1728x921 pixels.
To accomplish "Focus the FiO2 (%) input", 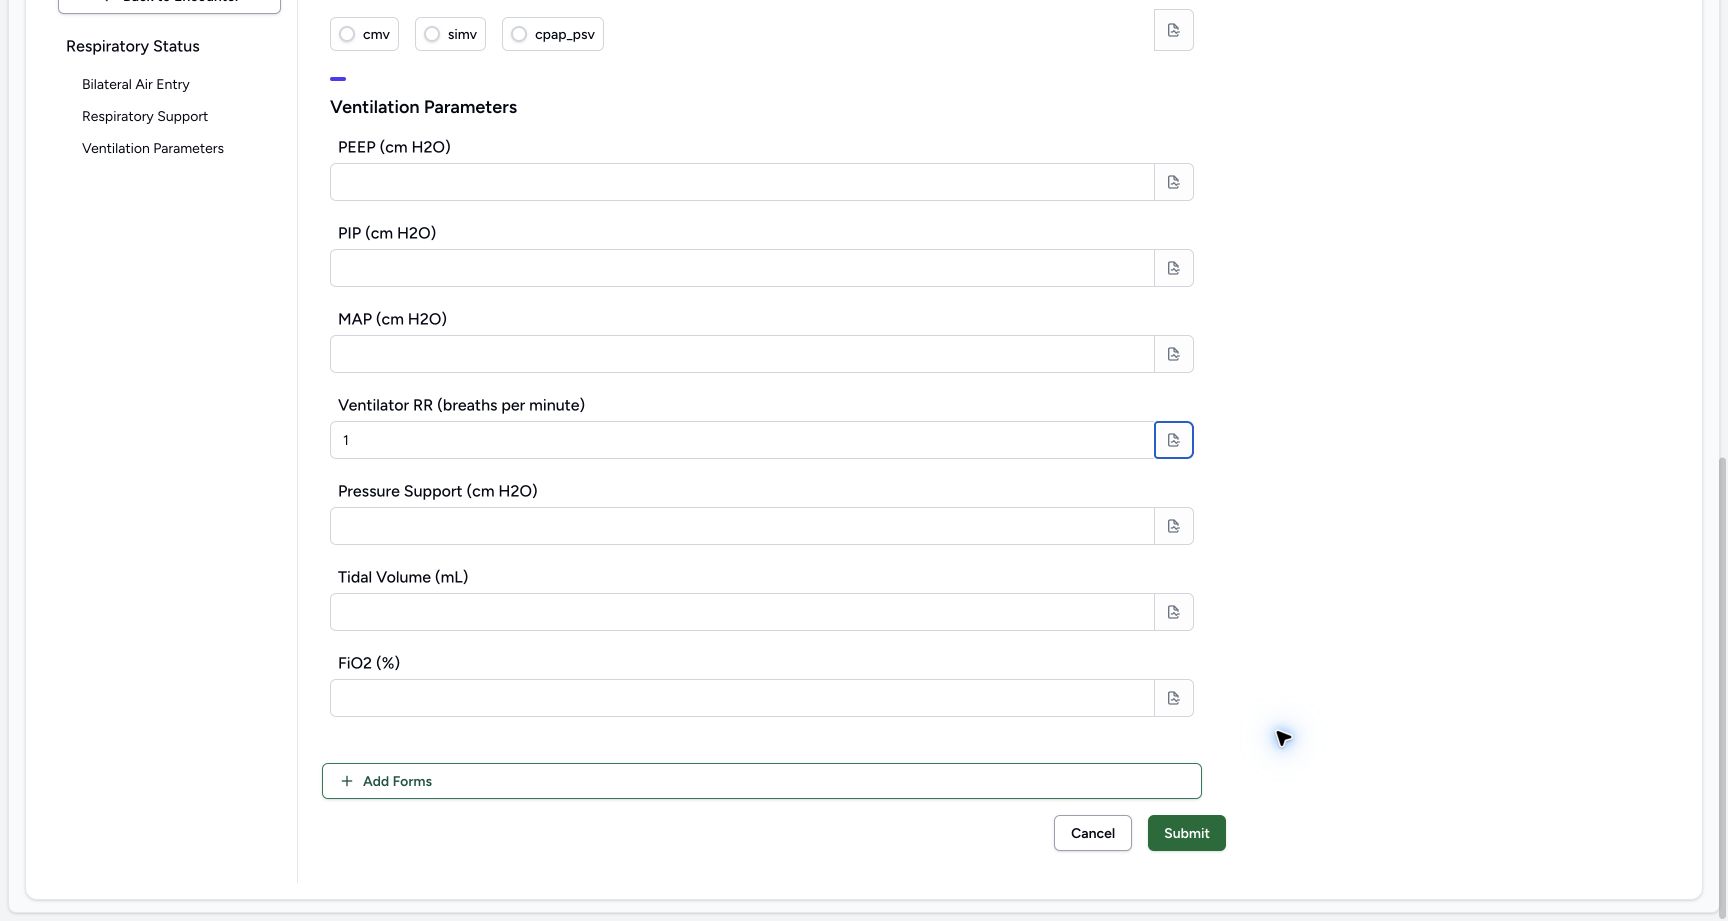I will point(742,698).
